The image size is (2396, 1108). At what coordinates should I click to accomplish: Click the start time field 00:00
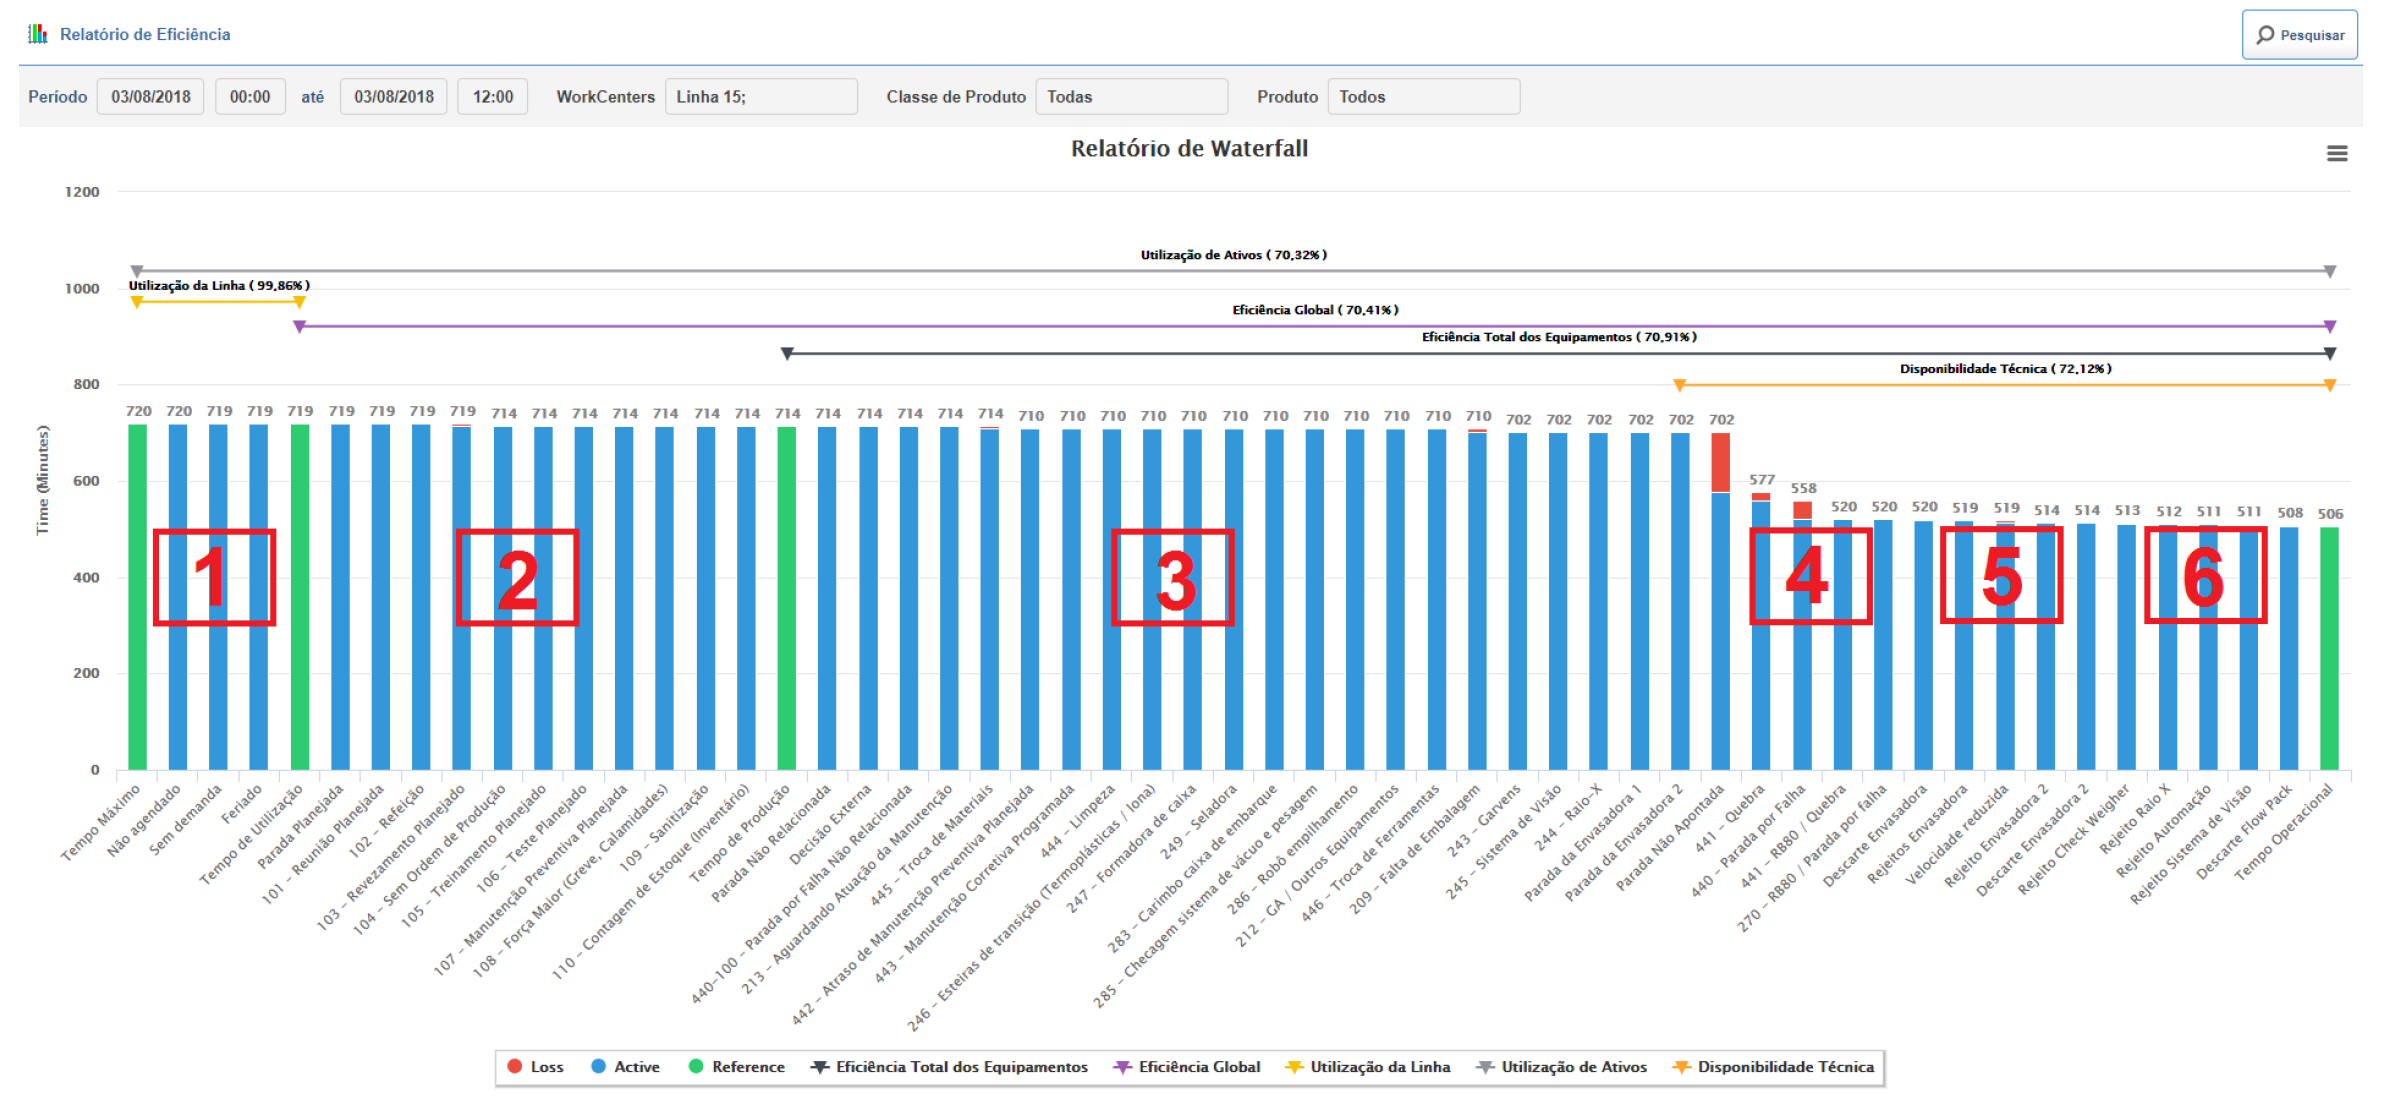click(x=250, y=97)
